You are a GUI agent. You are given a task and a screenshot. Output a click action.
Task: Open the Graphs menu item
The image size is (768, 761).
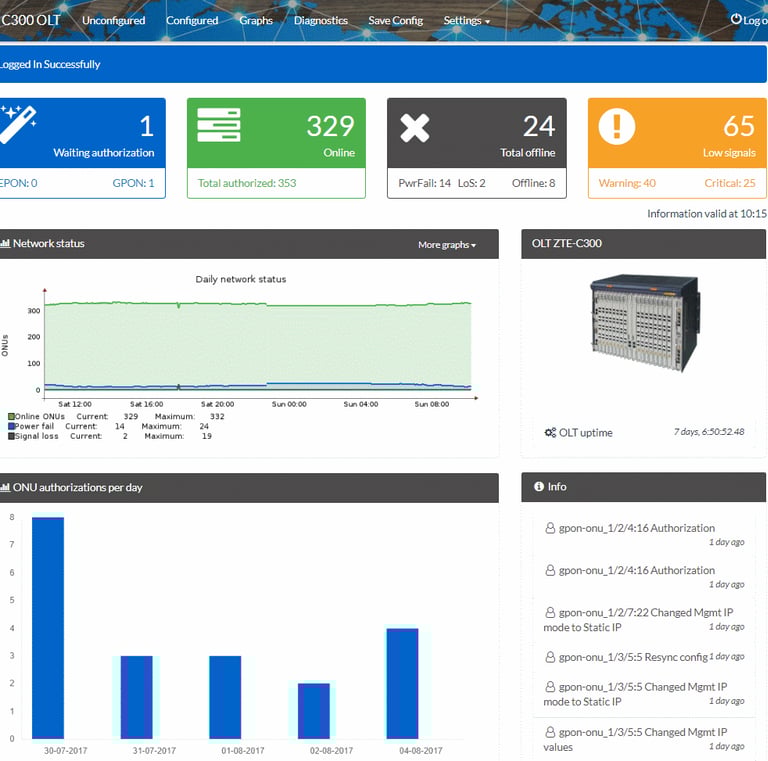[256, 21]
